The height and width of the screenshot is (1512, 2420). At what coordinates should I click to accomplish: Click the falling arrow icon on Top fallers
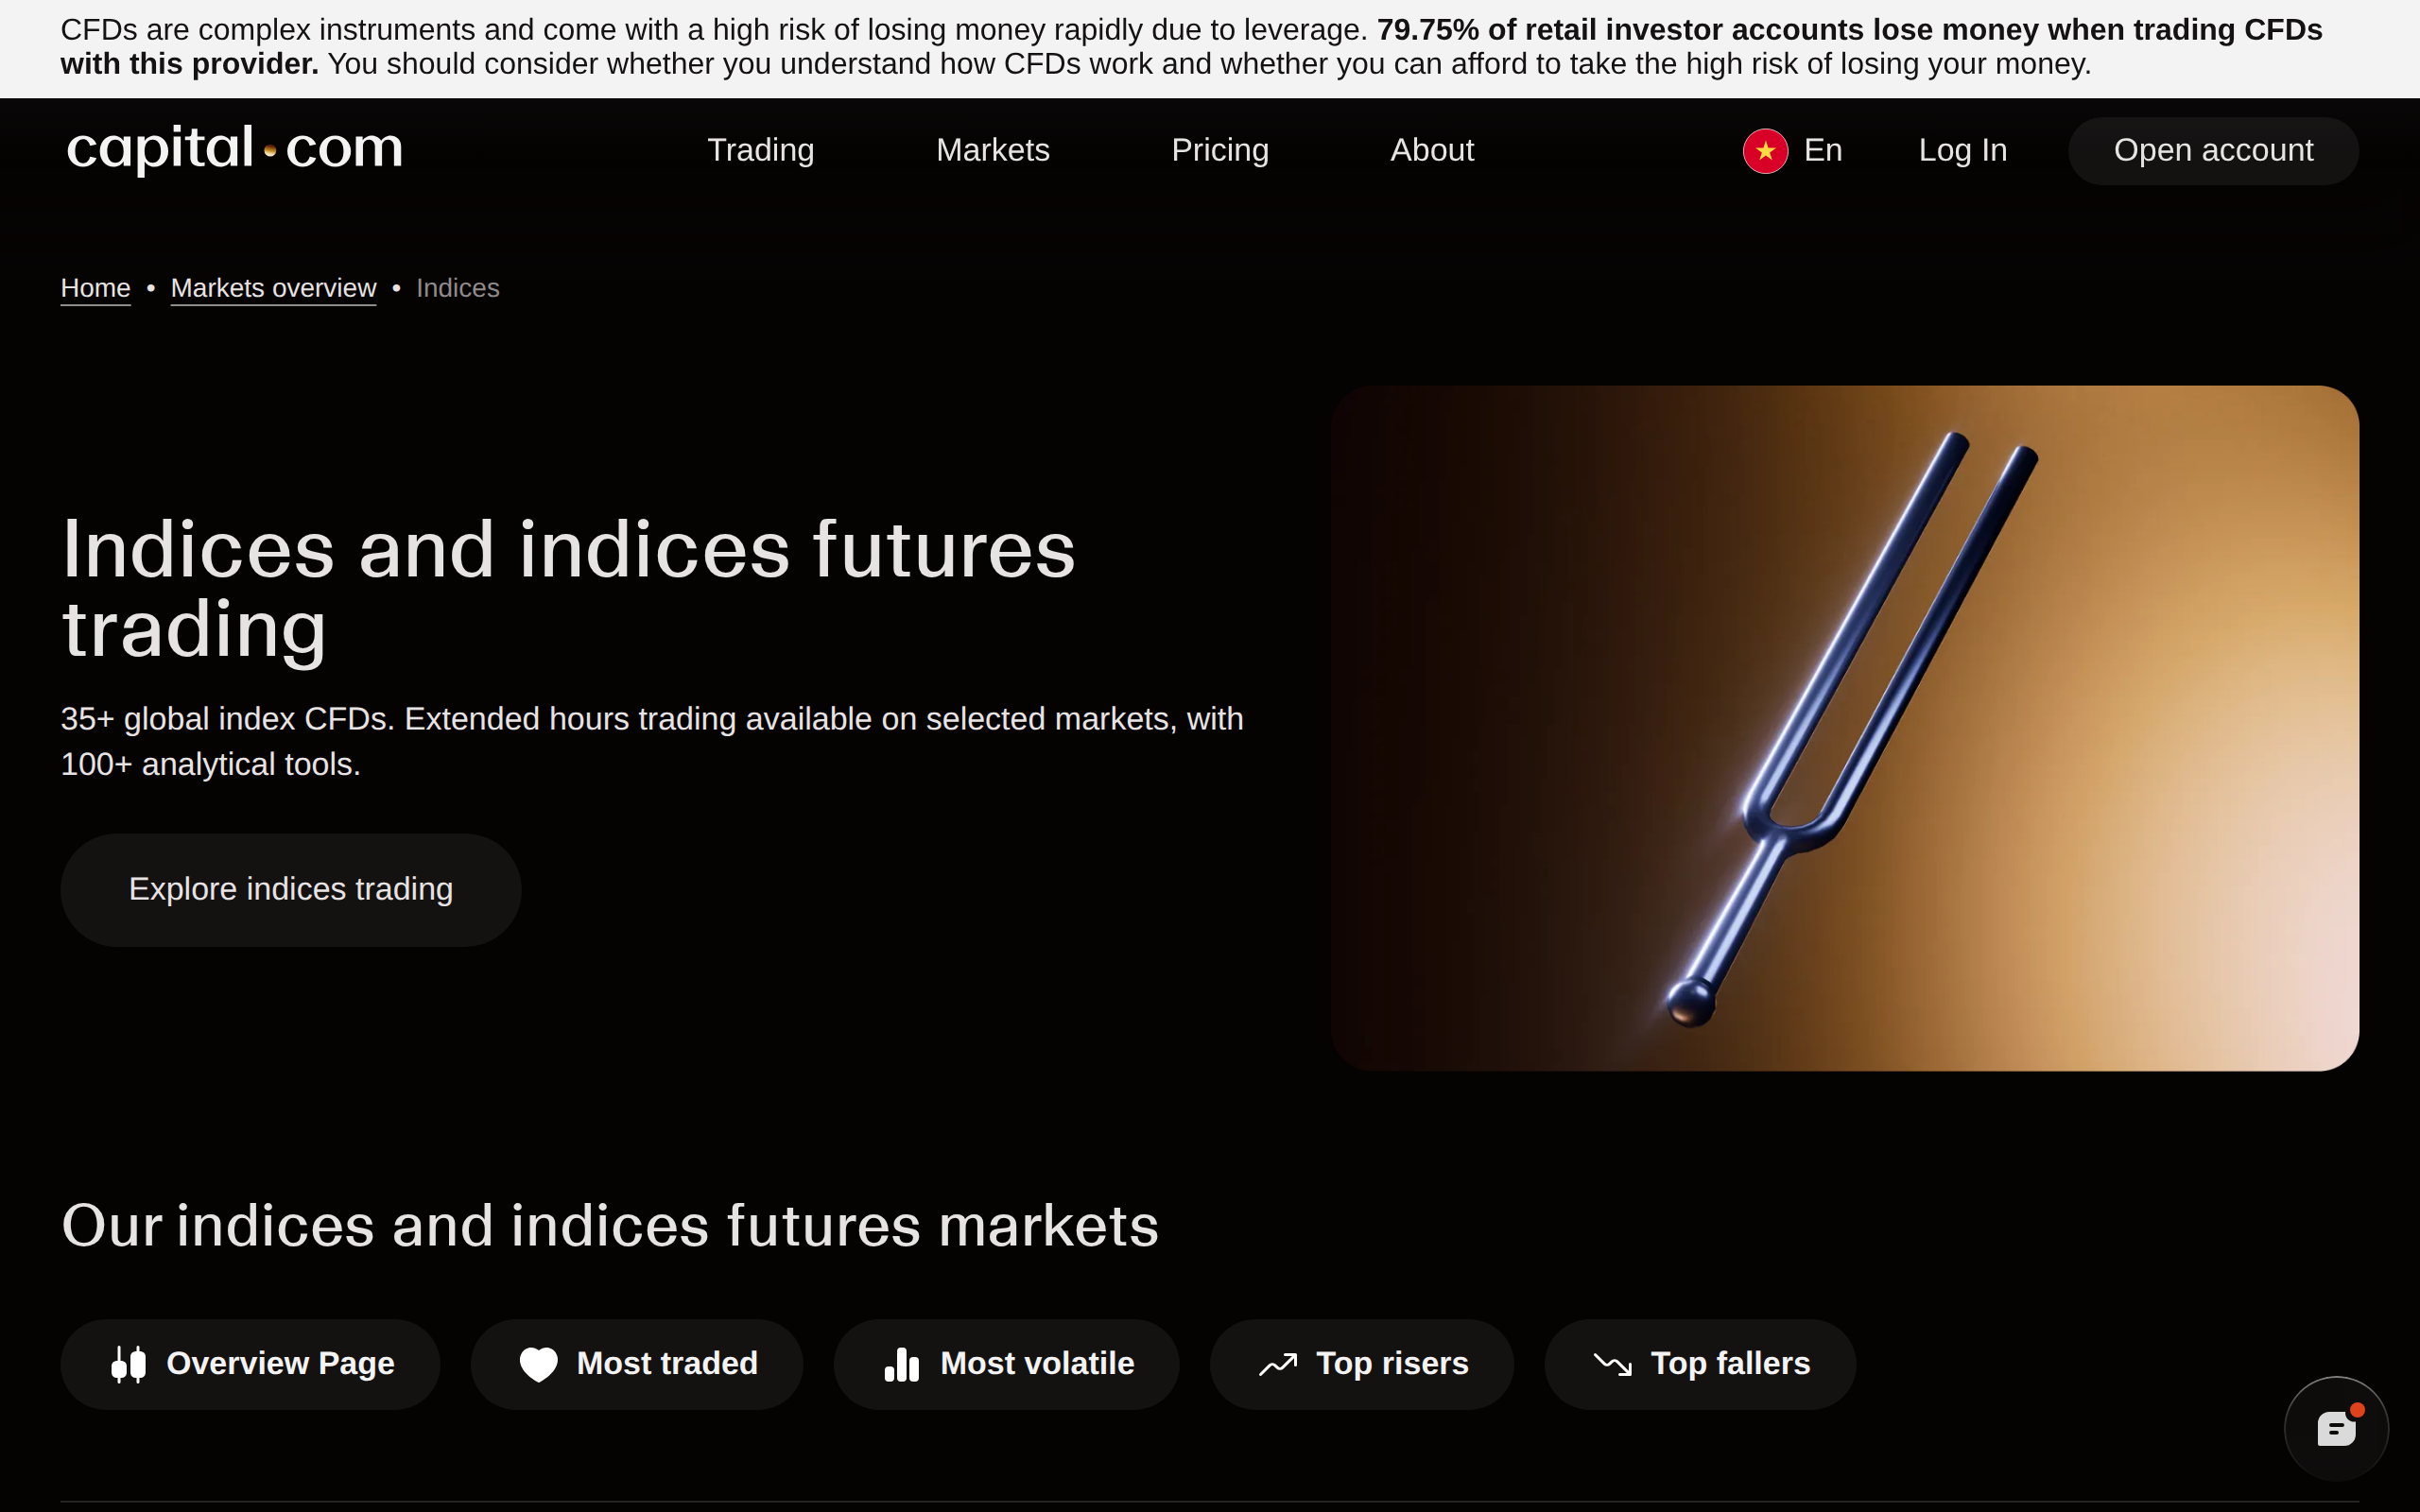coord(1613,1364)
